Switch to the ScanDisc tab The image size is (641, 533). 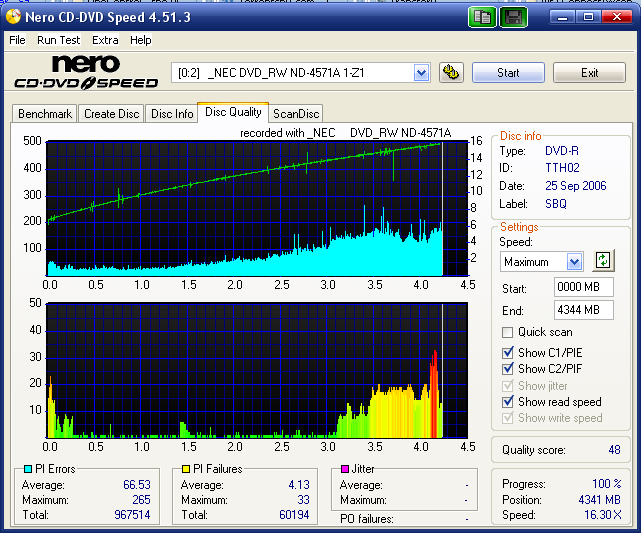click(x=296, y=114)
